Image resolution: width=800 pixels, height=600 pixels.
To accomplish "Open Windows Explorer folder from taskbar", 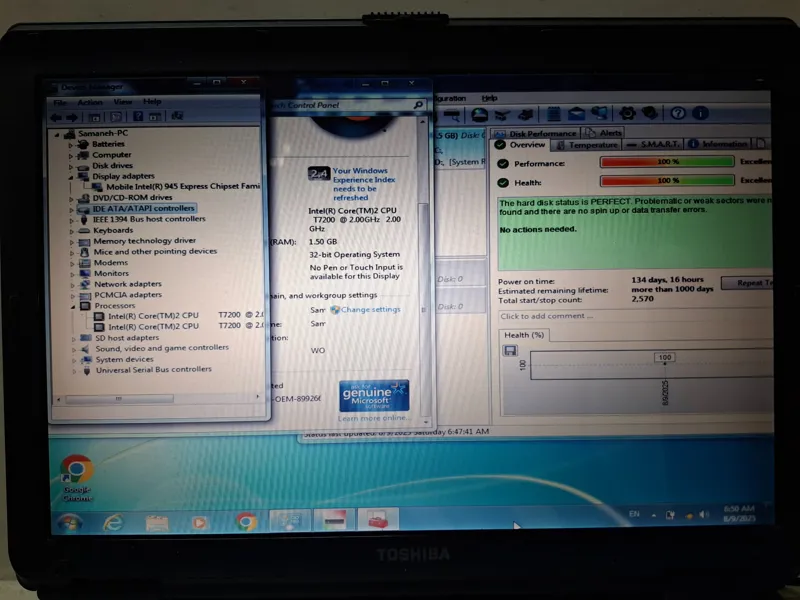I will coord(157,522).
